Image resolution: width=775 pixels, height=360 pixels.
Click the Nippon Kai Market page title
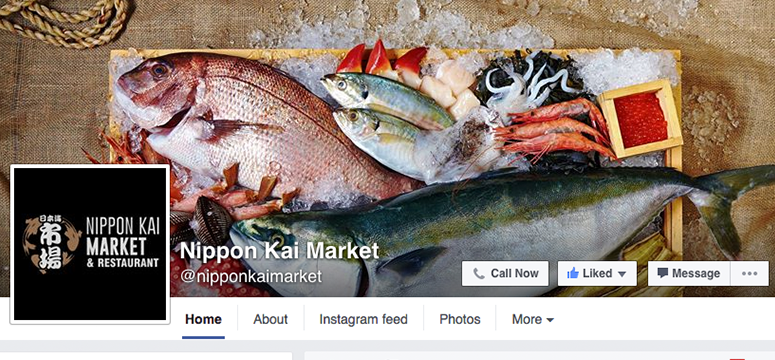[x=279, y=251]
